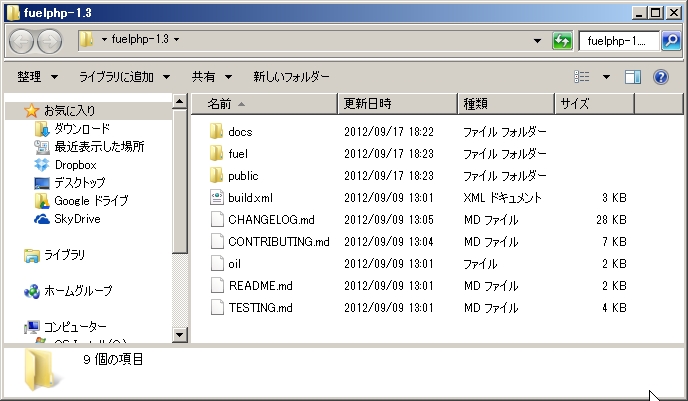Click the XML ドキュメント type cell

502,197
